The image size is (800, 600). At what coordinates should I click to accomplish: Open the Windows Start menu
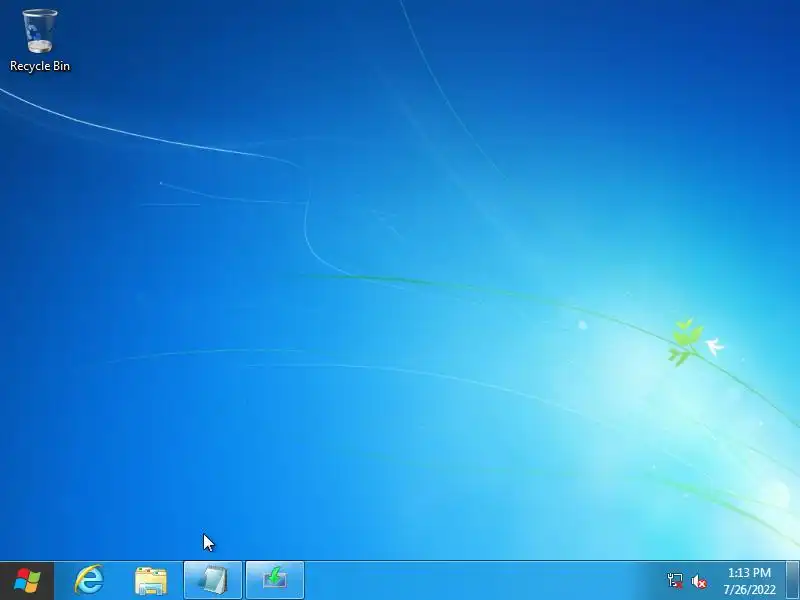[27, 581]
